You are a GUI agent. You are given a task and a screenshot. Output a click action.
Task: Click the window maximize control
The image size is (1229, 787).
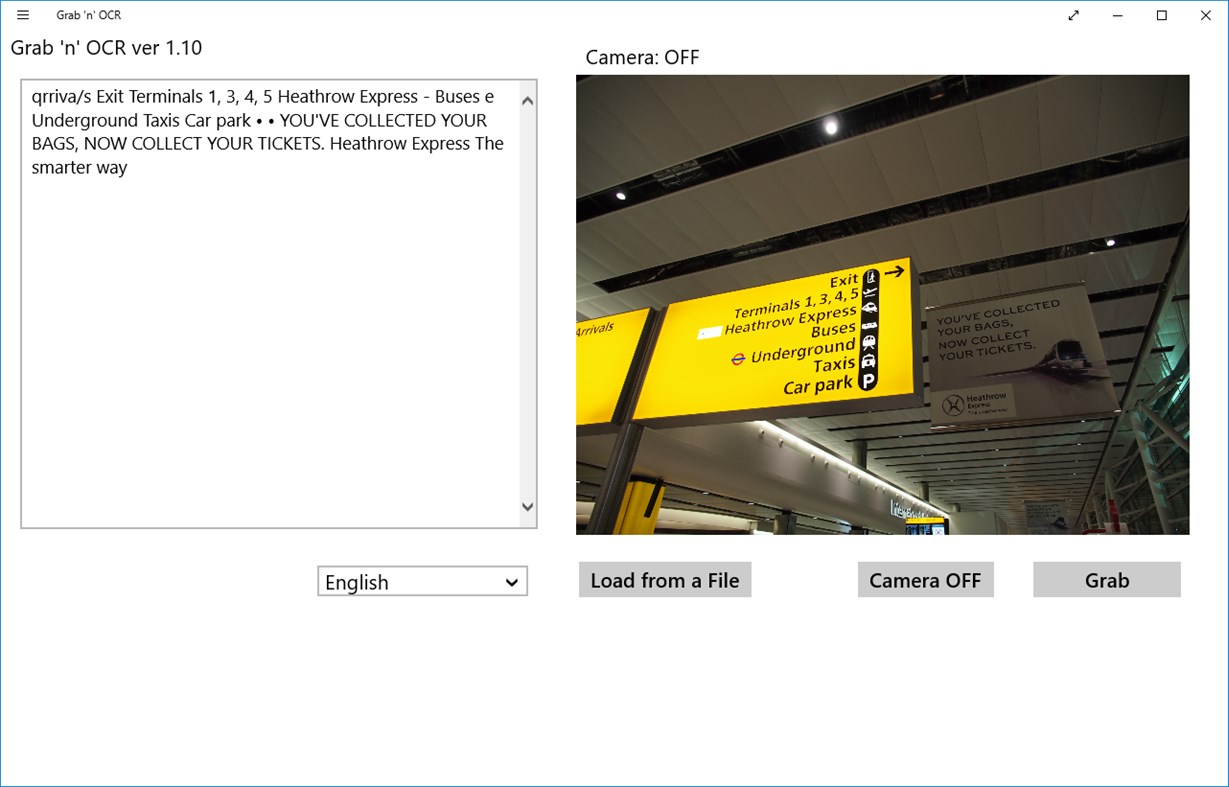[1160, 15]
